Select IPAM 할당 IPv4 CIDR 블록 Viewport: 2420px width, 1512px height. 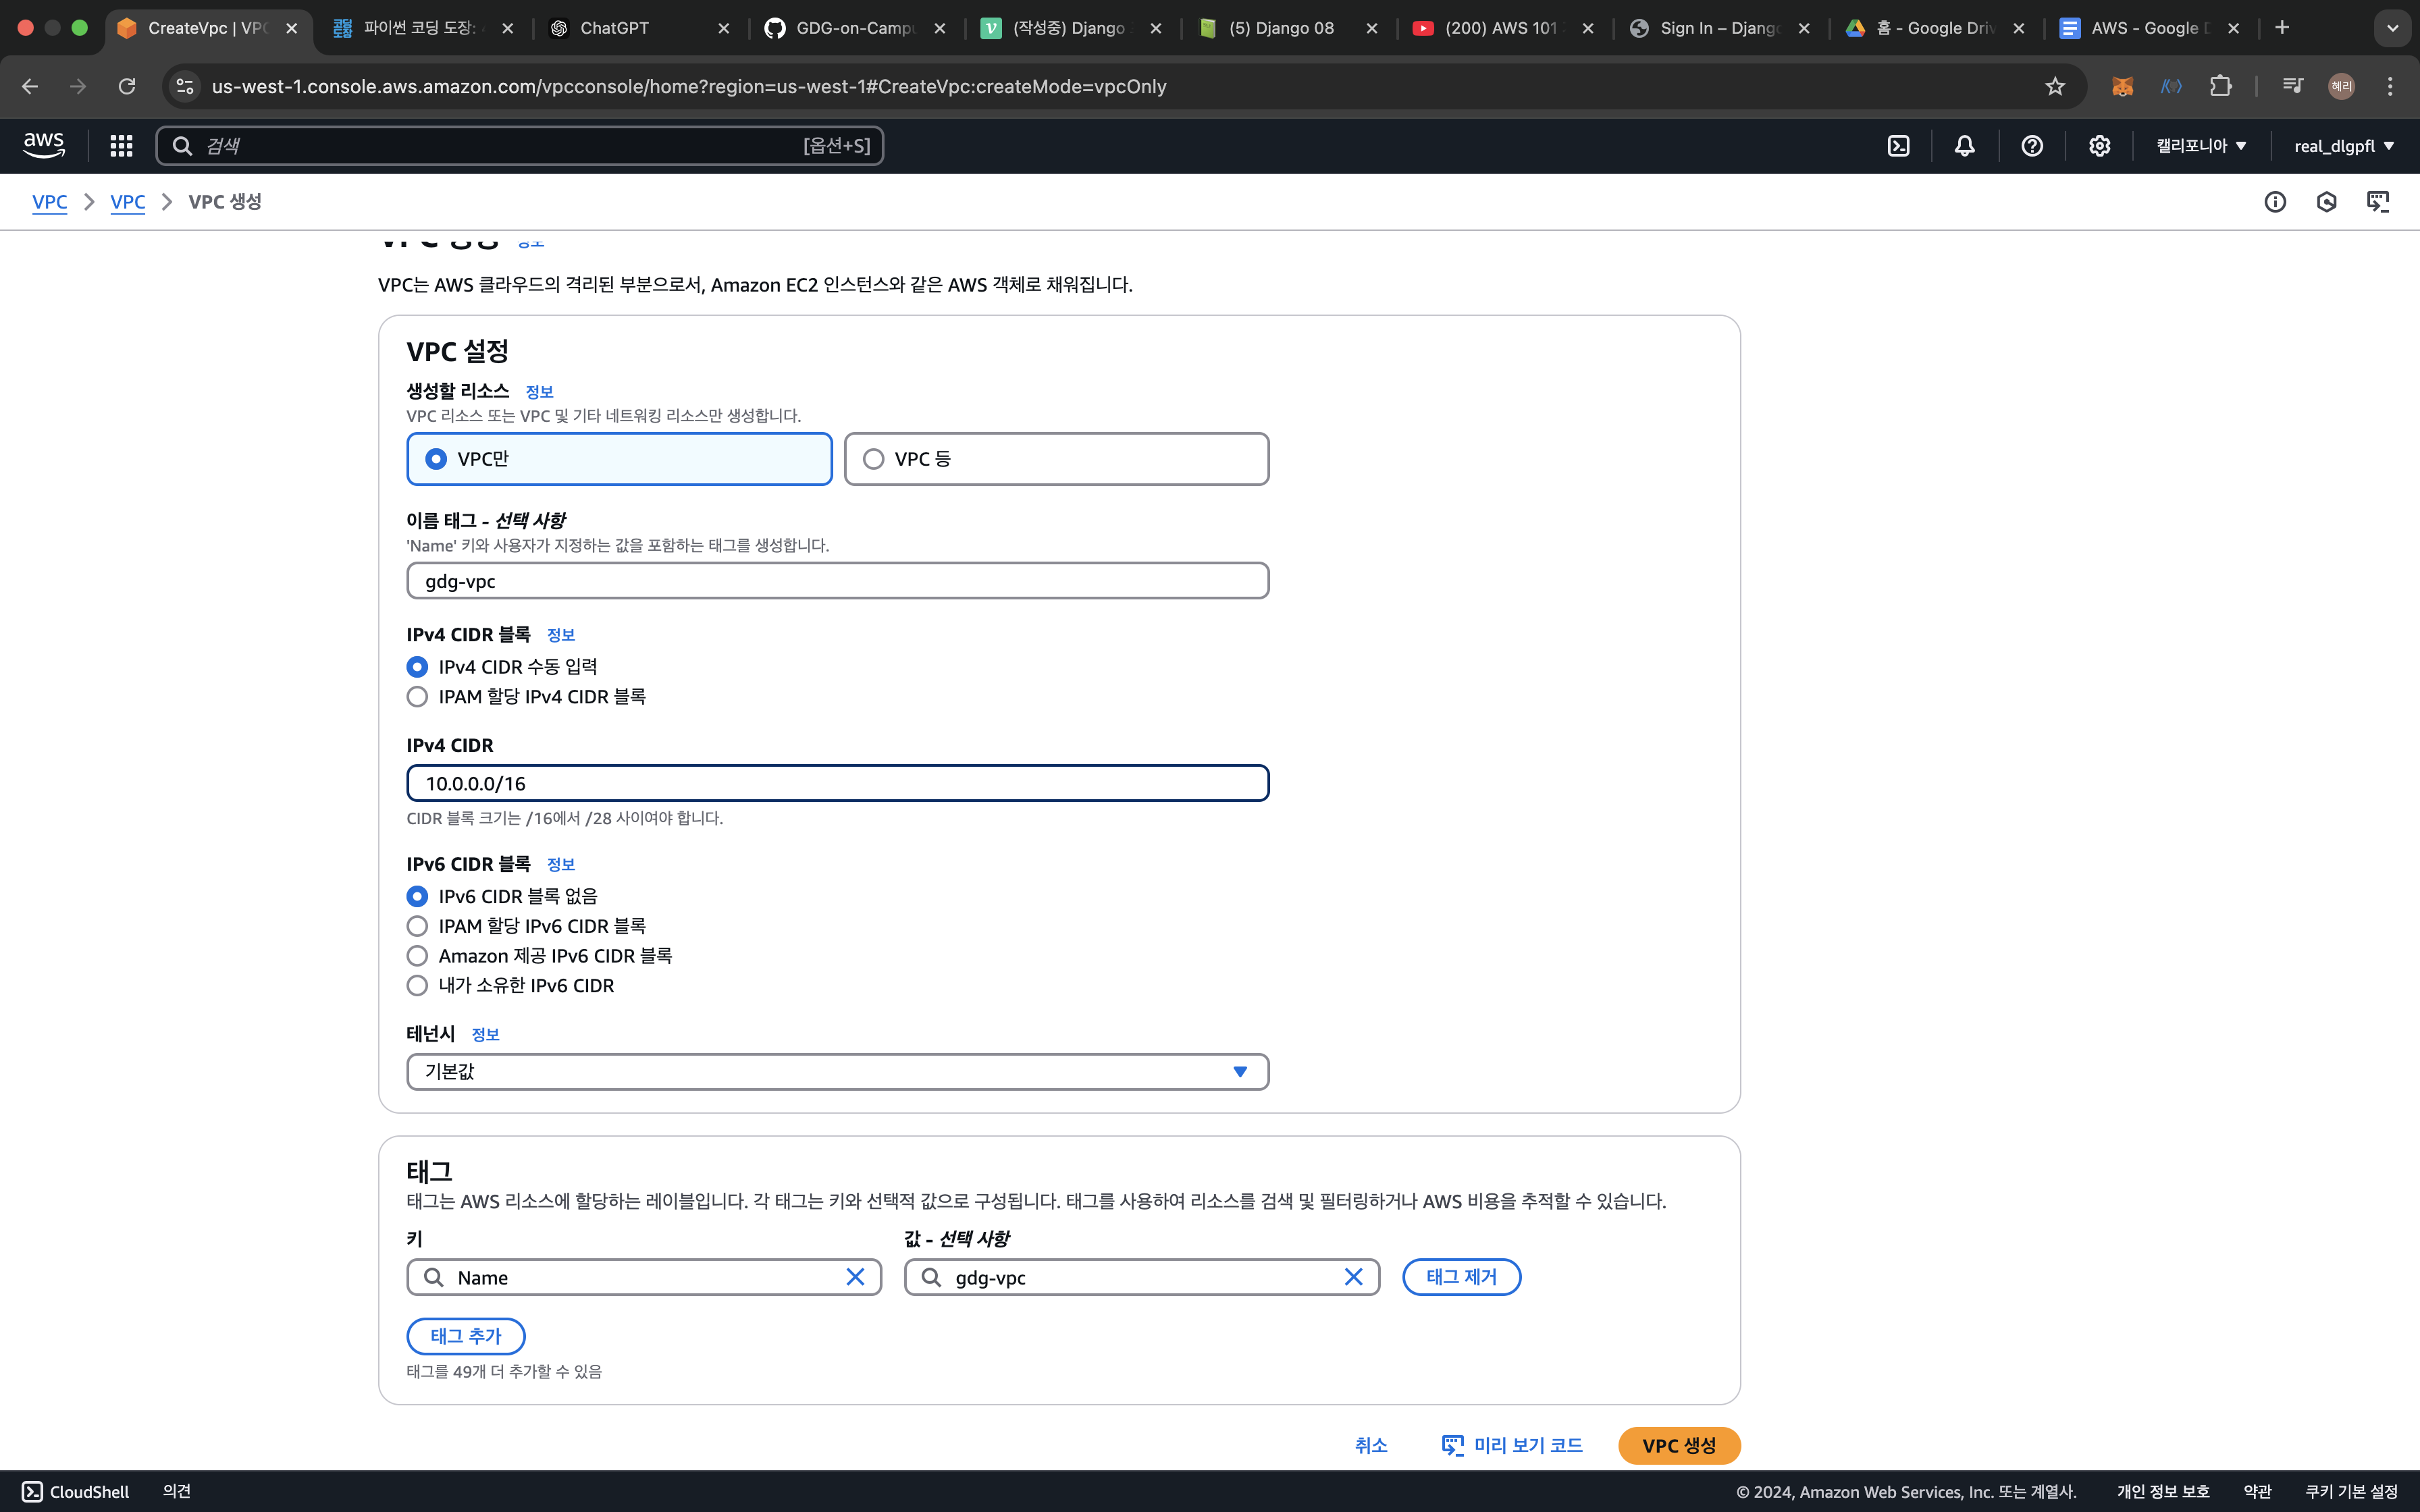pyautogui.click(x=417, y=697)
